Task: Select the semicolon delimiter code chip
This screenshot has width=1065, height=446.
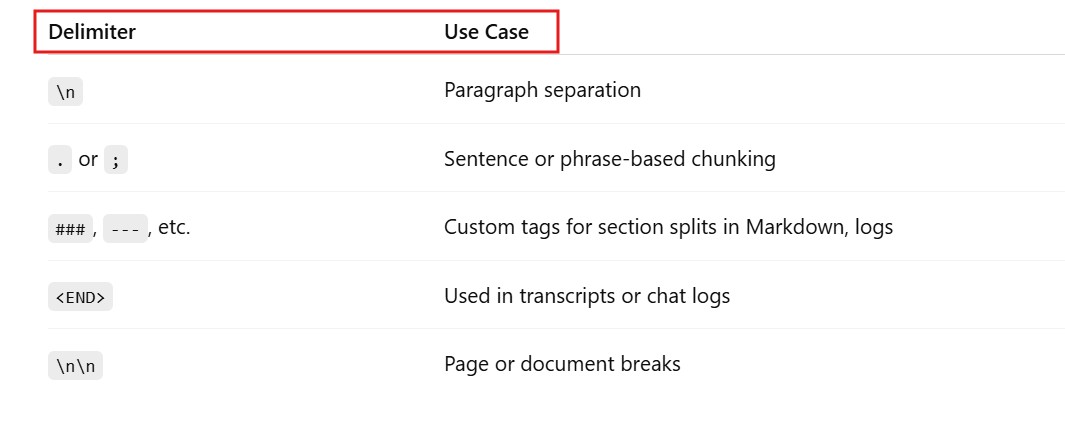Action: (x=116, y=159)
